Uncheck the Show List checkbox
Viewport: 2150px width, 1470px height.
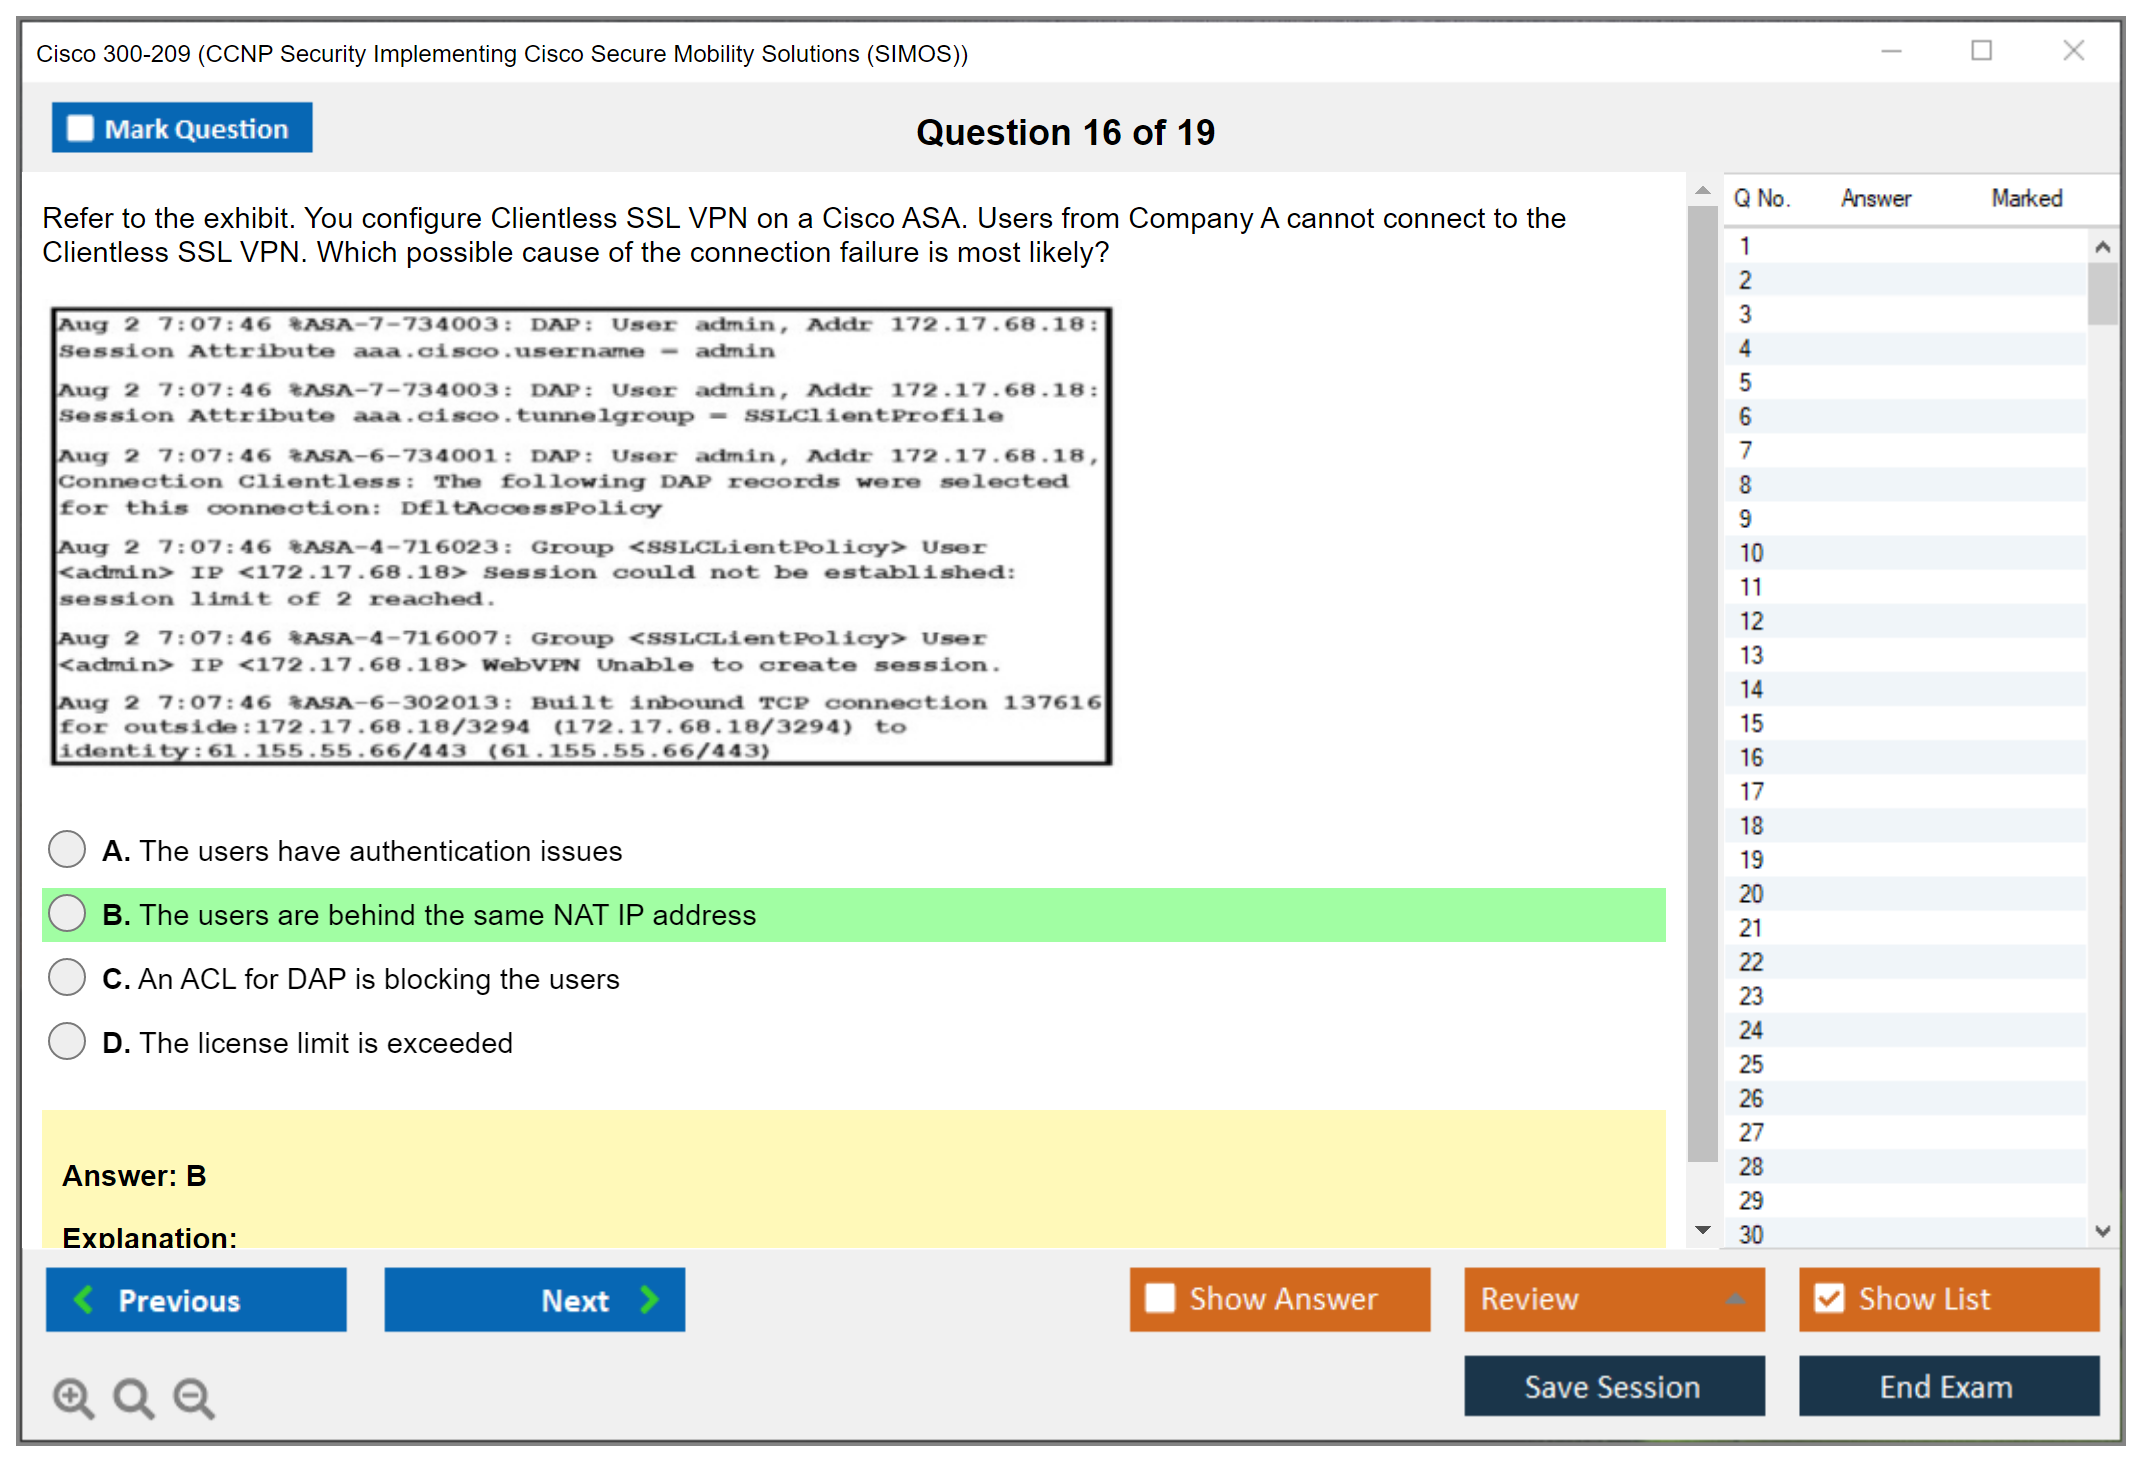(1829, 1298)
